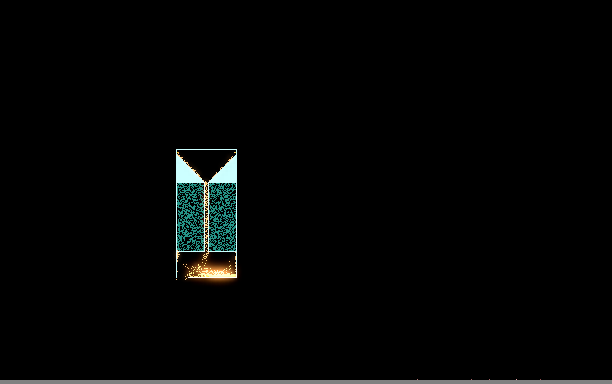612x384 pixels.
Task: Click the funnel neck where the wedges meet
Action: [x=206, y=181]
